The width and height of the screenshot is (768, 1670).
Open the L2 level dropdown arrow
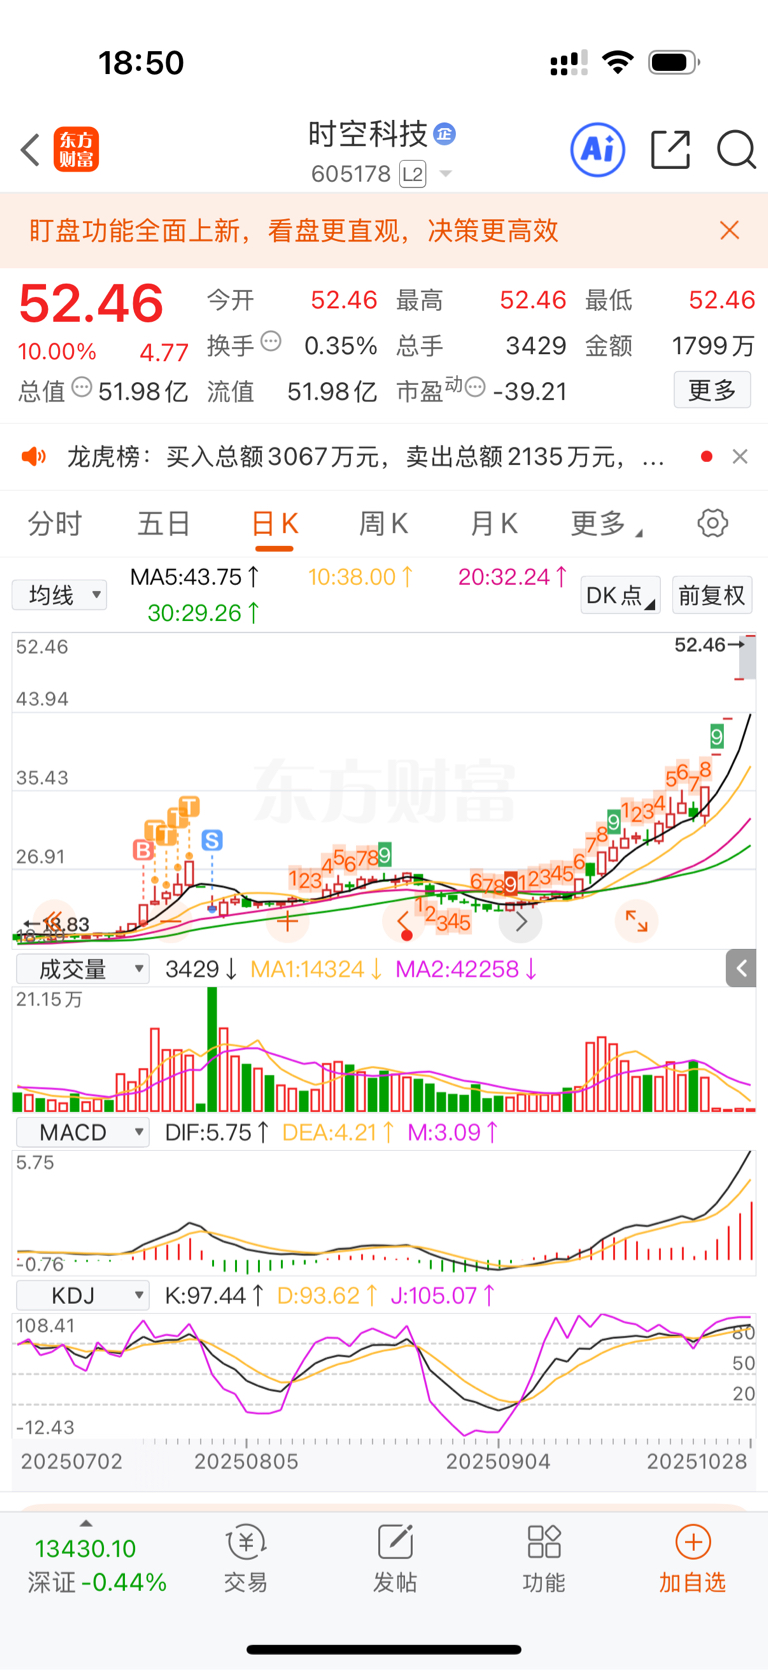(x=446, y=174)
